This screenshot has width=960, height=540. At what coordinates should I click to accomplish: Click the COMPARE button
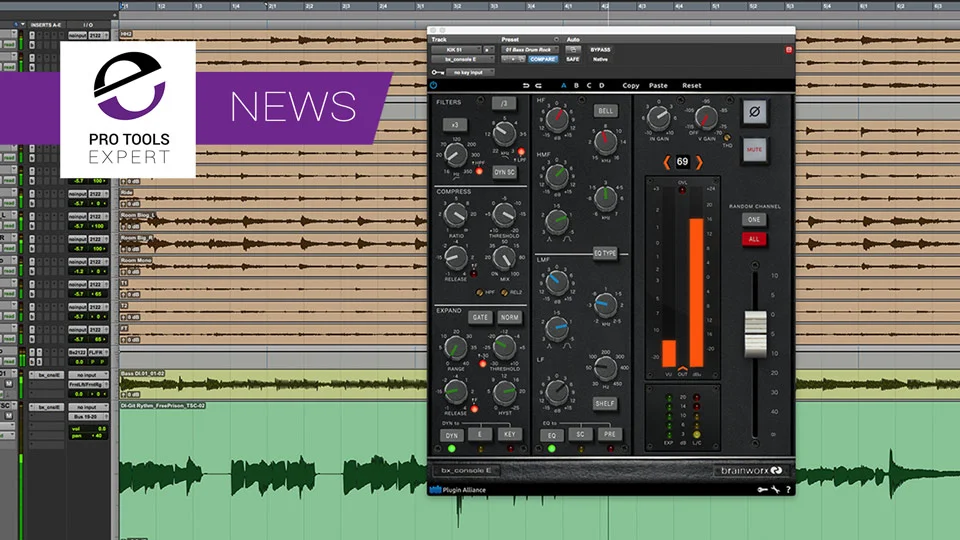[542, 59]
